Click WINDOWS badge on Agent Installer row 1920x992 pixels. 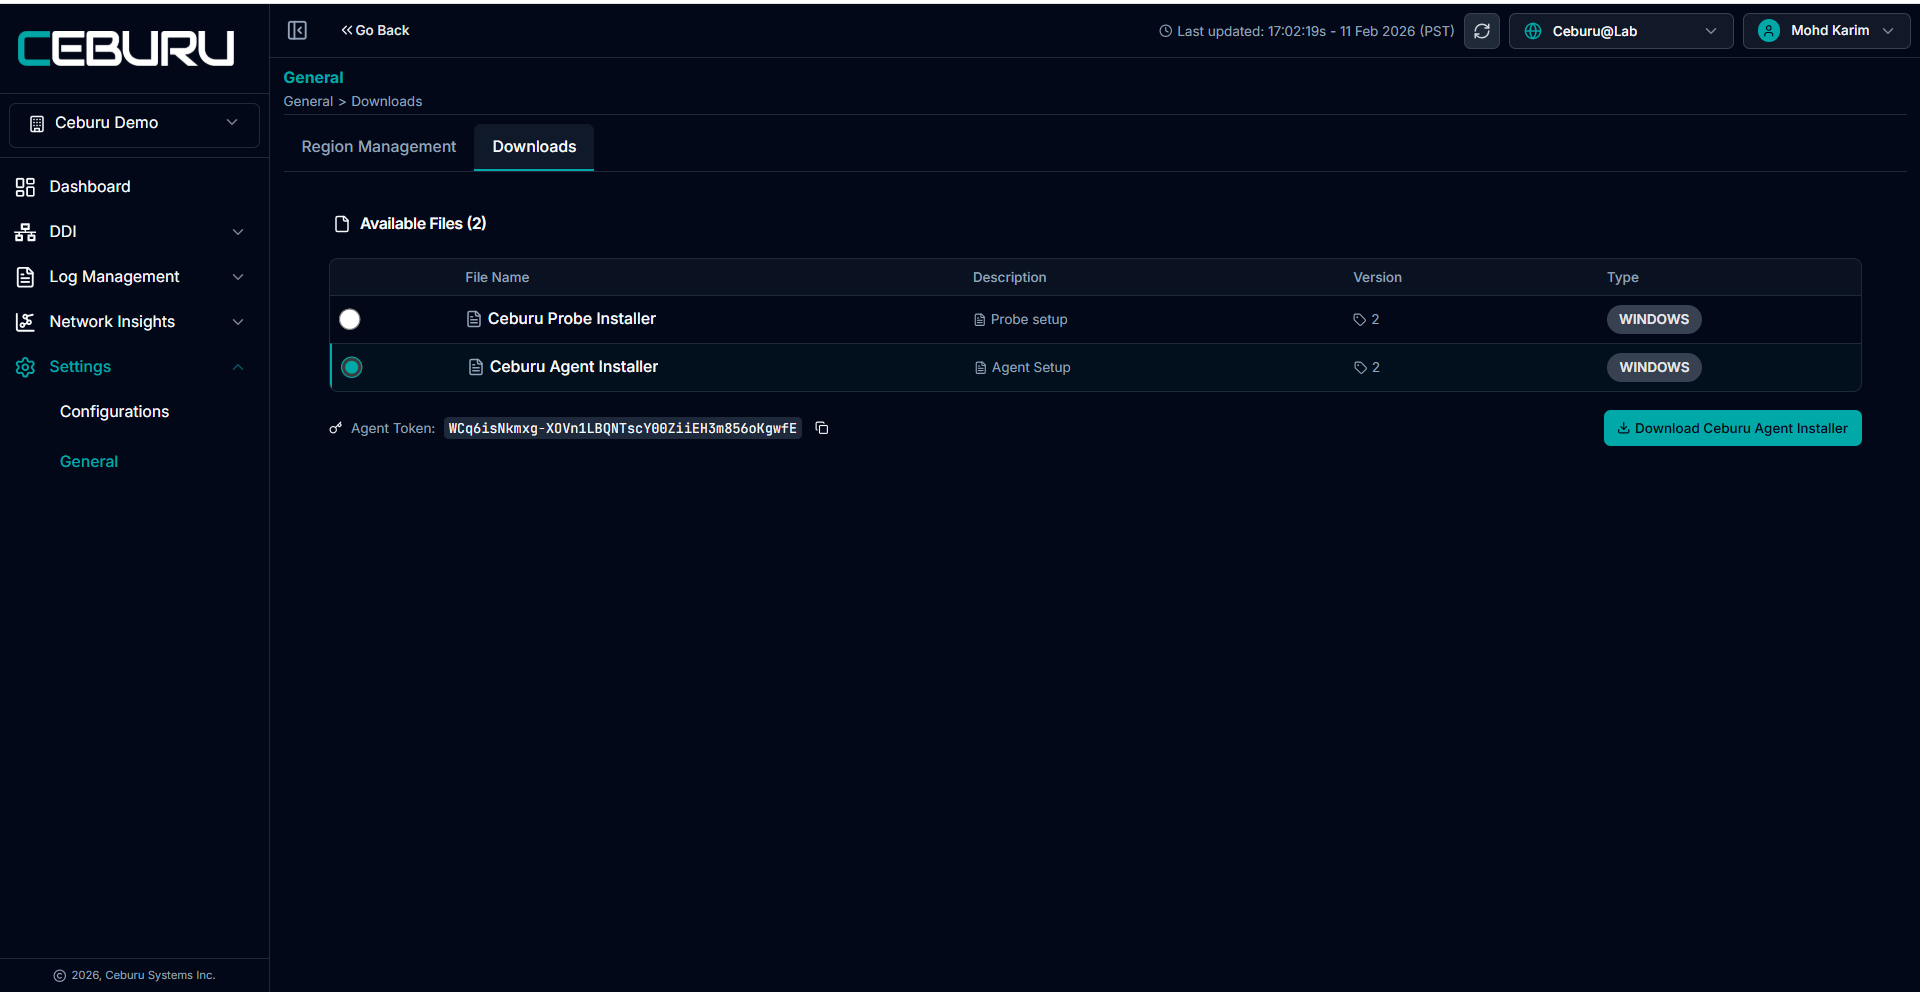1654,367
